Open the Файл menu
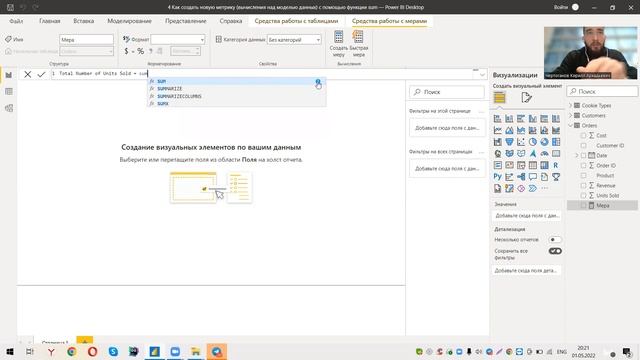Screen dimensions: 640x360 16,21
